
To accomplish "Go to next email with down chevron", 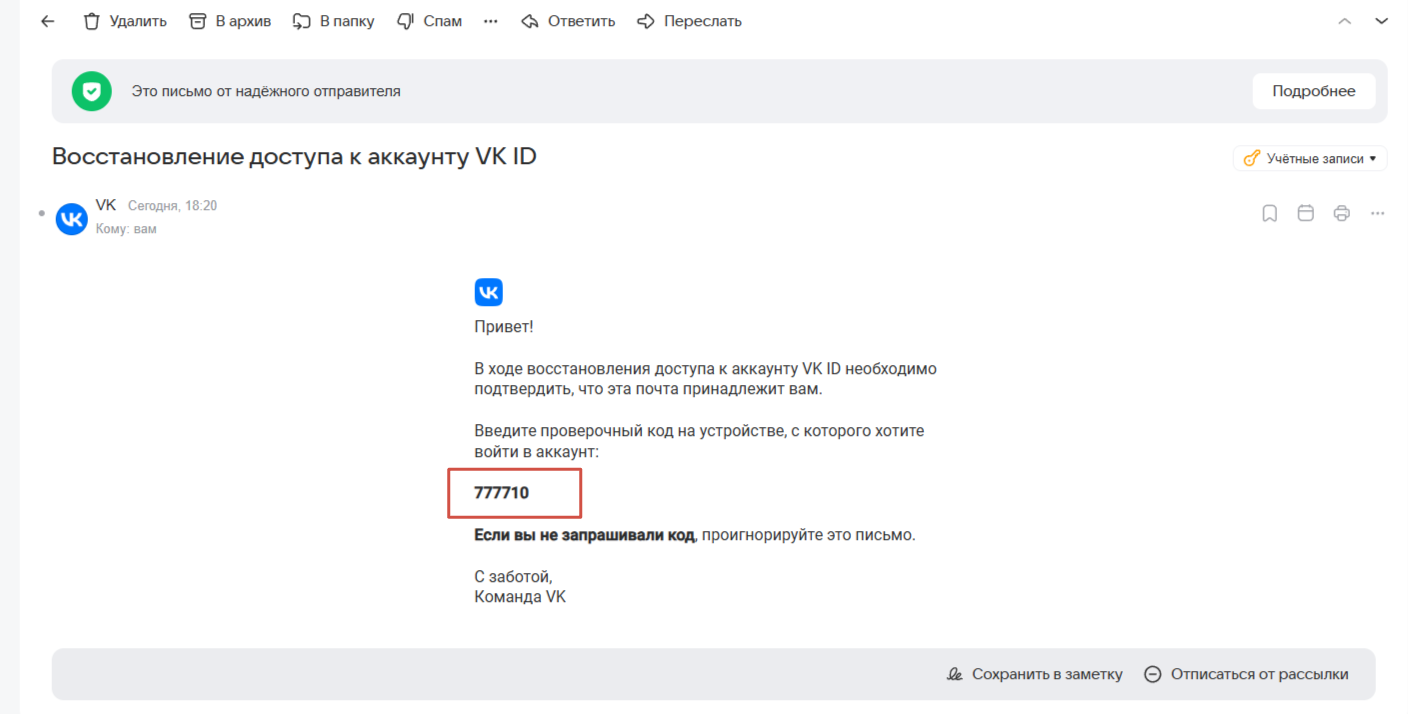I will coord(1381,21).
